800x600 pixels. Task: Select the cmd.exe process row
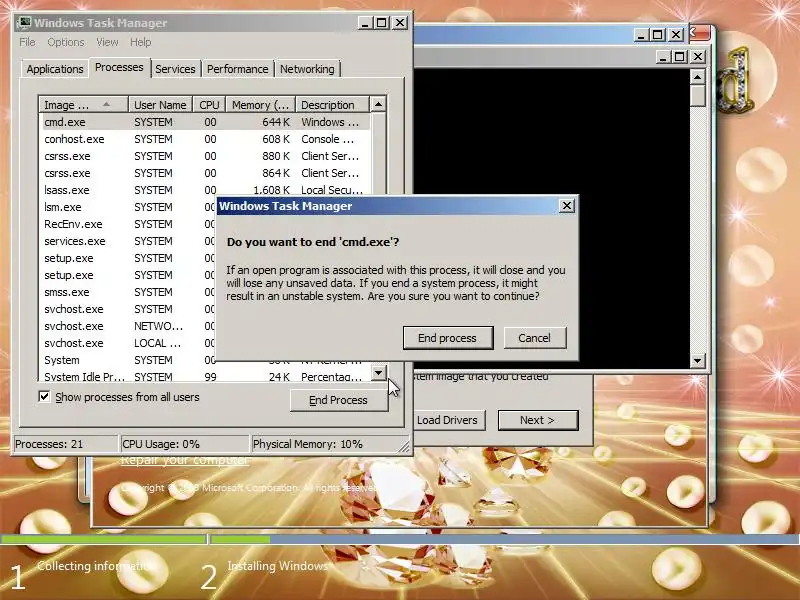click(x=204, y=122)
